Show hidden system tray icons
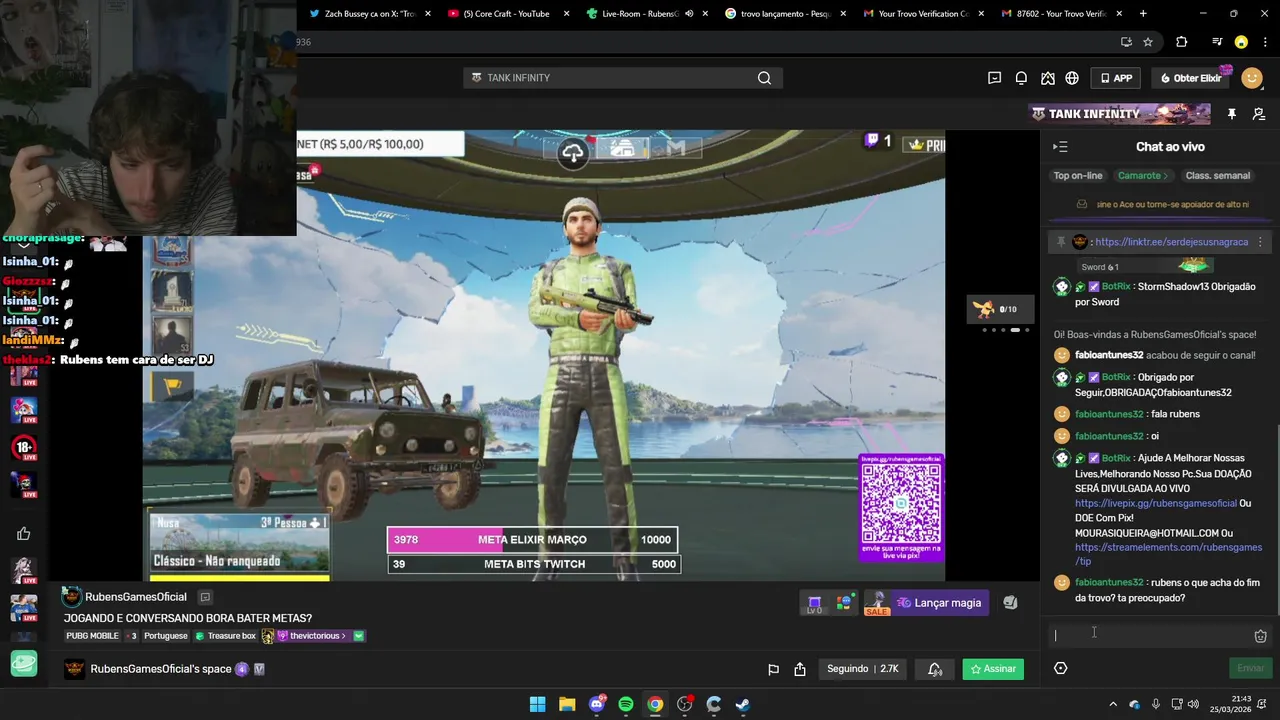Image resolution: width=1280 pixels, height=720 pixels. tap(1113, 704)
